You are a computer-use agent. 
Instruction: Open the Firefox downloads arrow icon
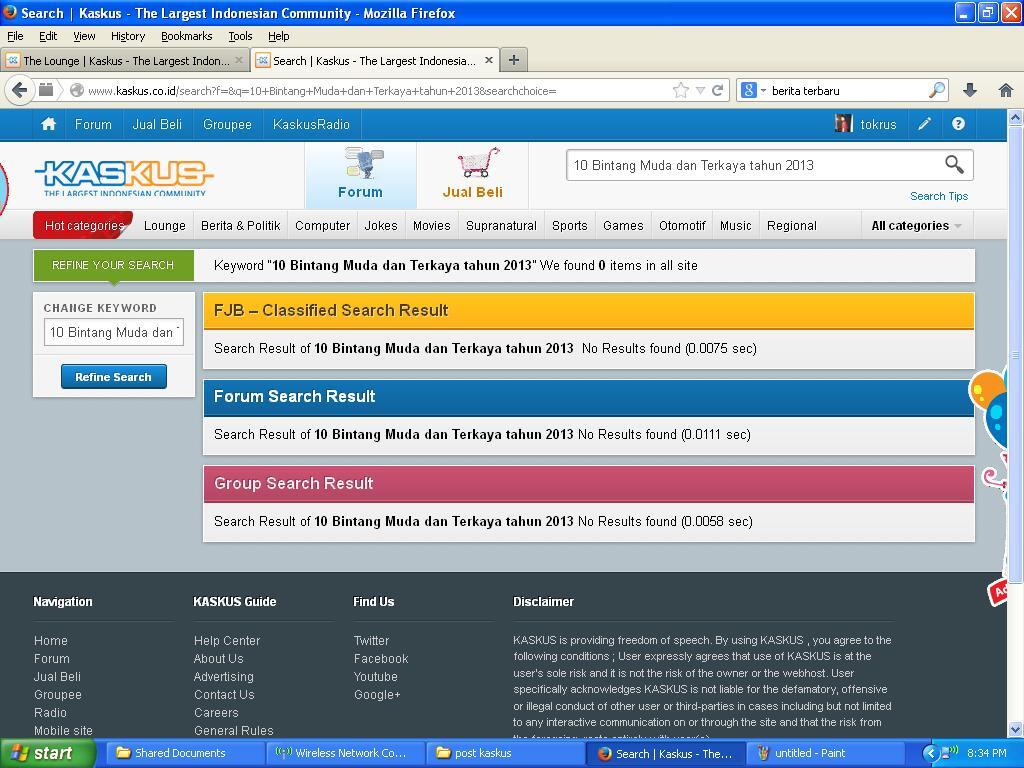pos(970,90)
